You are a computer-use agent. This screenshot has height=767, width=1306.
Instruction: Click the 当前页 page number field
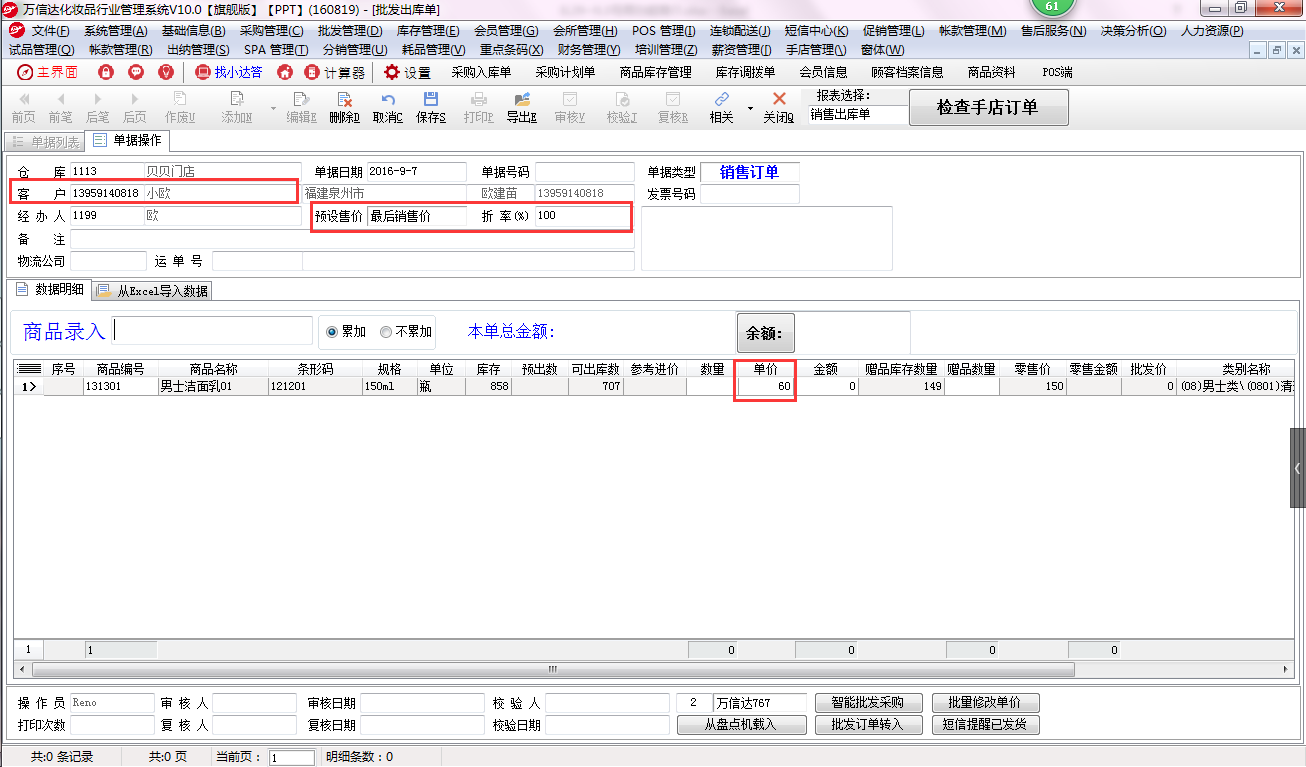[292, 758]
